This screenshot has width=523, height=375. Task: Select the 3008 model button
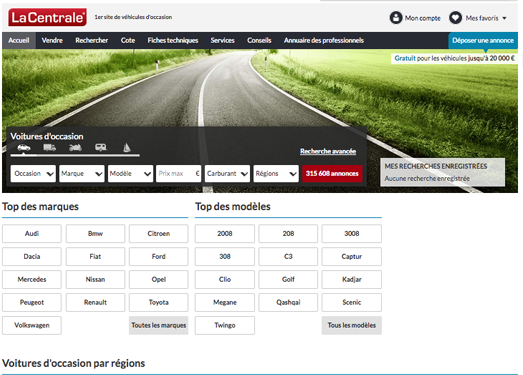point(352,234)
